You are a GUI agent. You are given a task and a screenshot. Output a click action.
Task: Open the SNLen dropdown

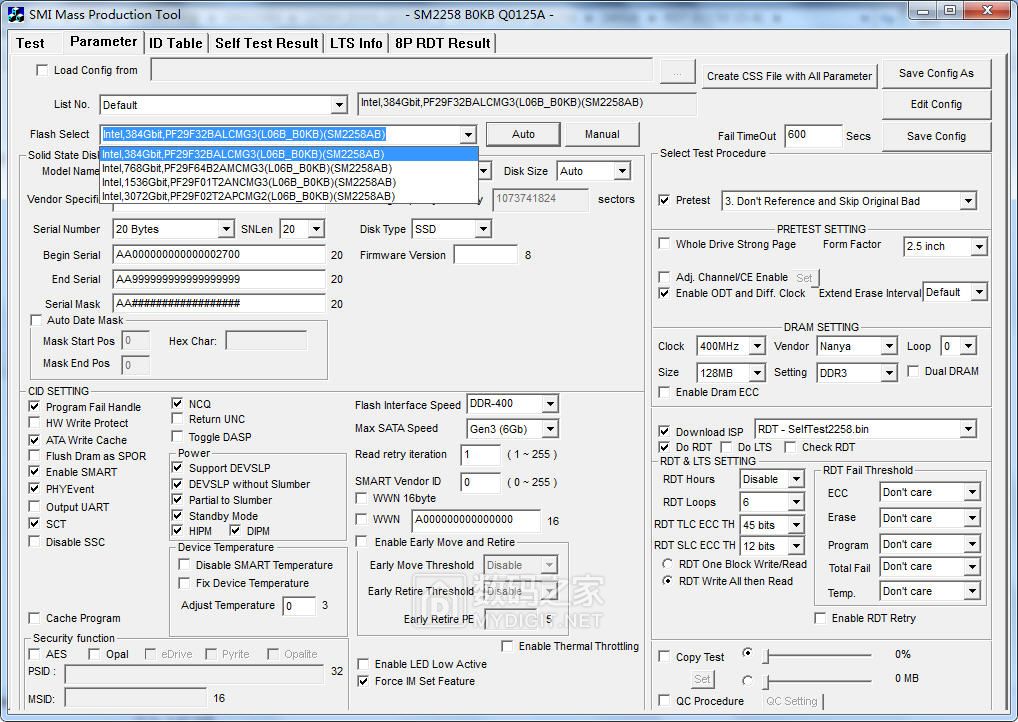pyautogui.click(x=316, y=229)
